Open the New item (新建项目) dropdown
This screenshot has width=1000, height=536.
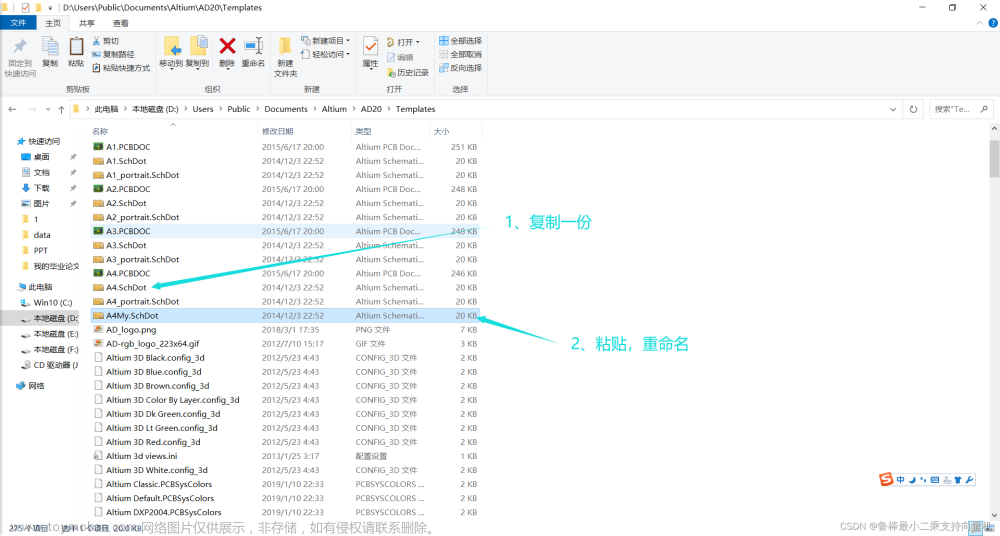pos(326,41)
